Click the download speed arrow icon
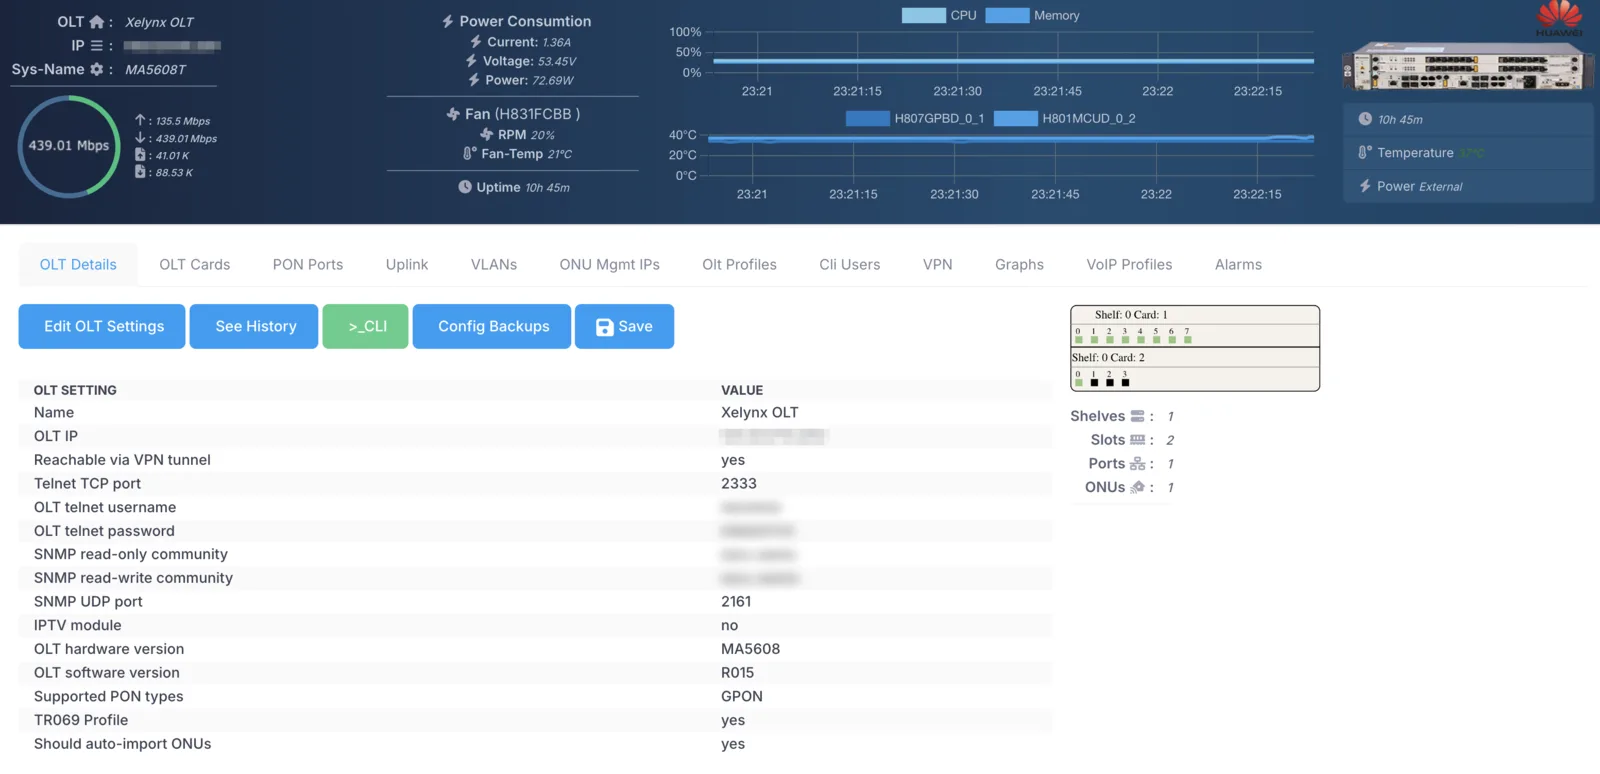 [140, 138]
